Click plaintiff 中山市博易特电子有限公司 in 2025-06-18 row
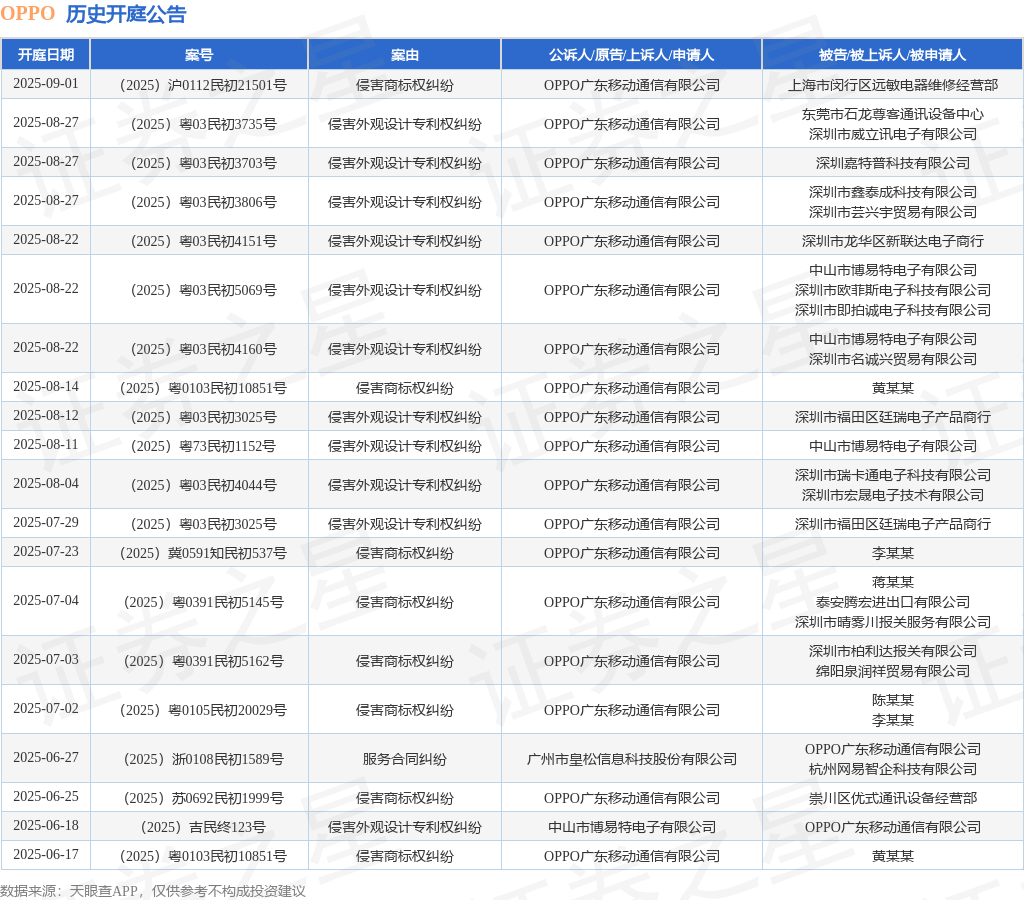This screenshot has height=900, width=1024. tap(632, 827)
